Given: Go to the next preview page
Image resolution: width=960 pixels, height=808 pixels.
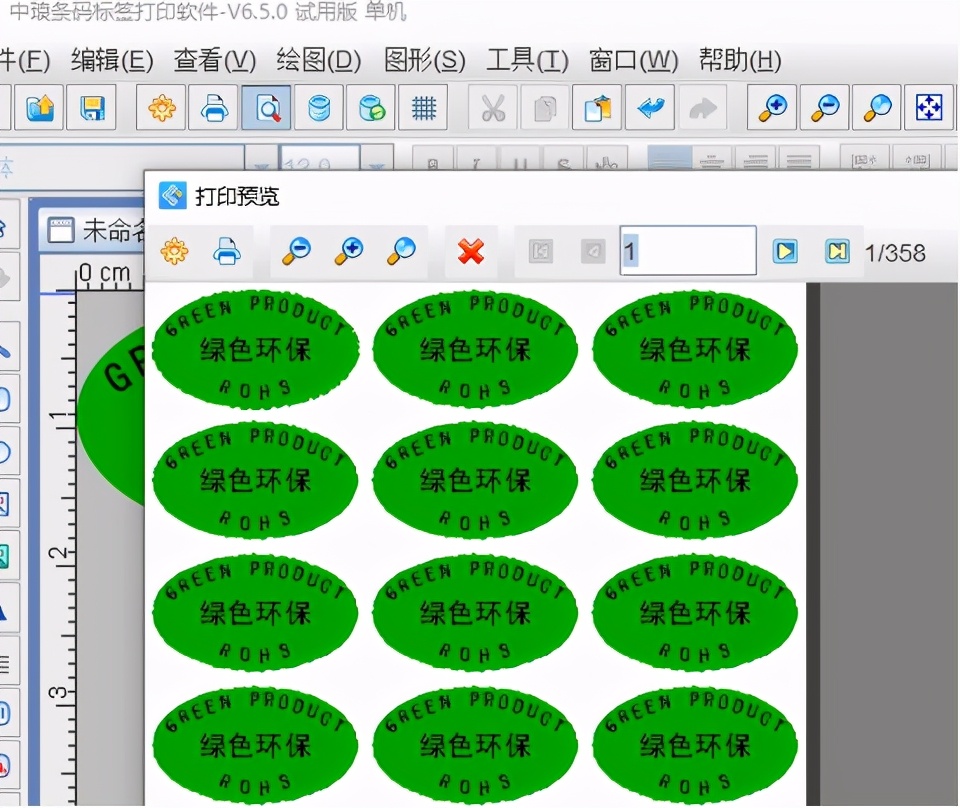Looking at the screenshot, I should 784,252.
